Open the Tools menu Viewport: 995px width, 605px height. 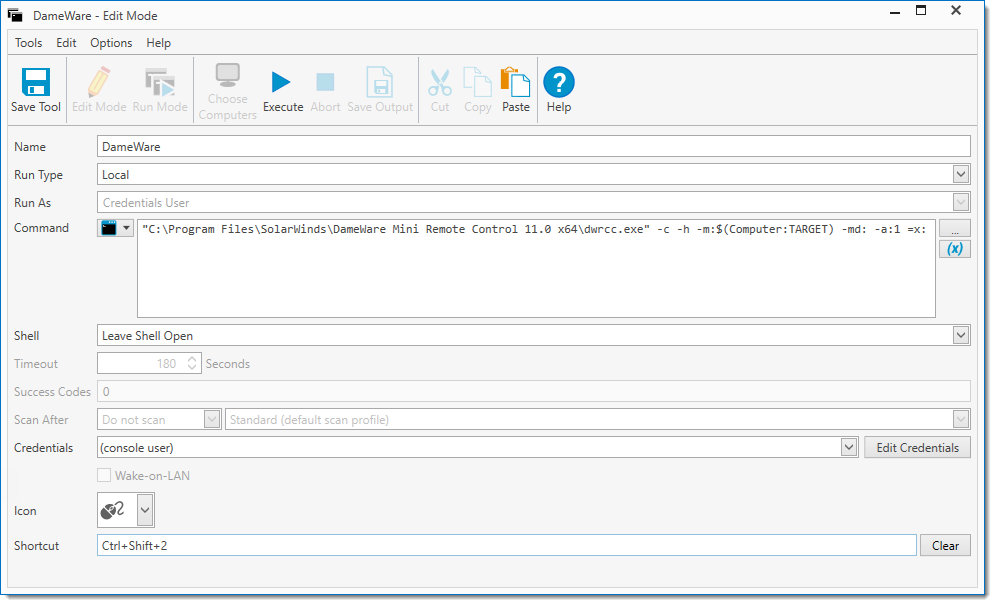click(29, 43)
